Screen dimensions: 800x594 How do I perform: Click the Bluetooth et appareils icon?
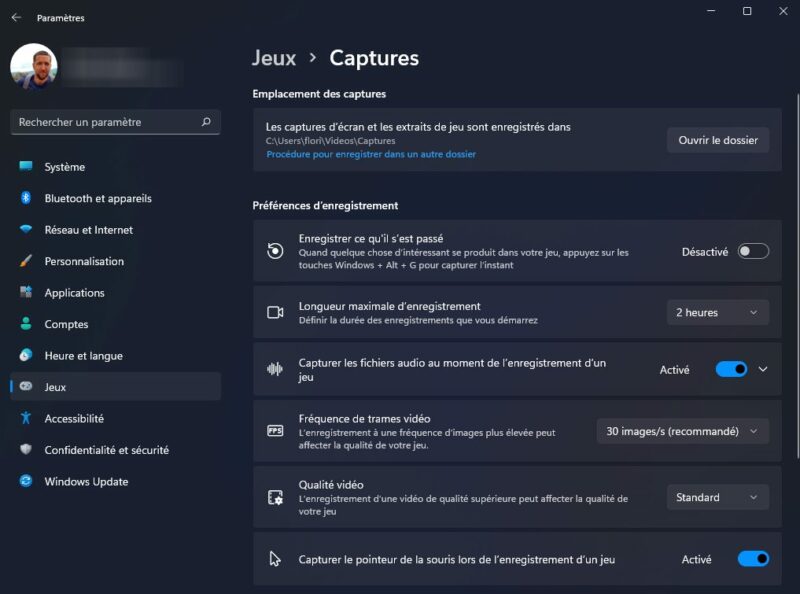click(x=26, y=198)
